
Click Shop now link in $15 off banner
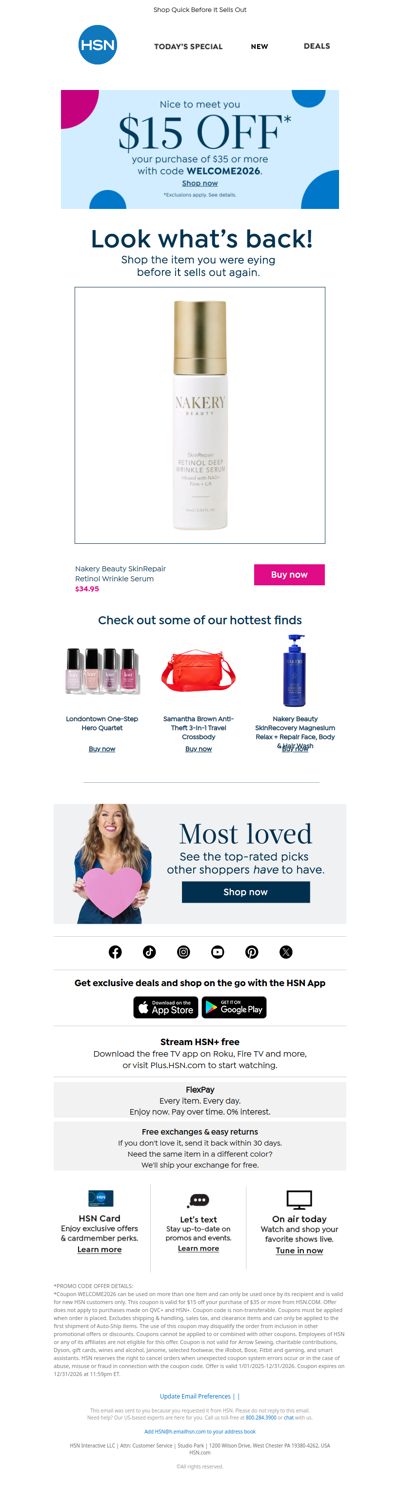tap(200, 183)
